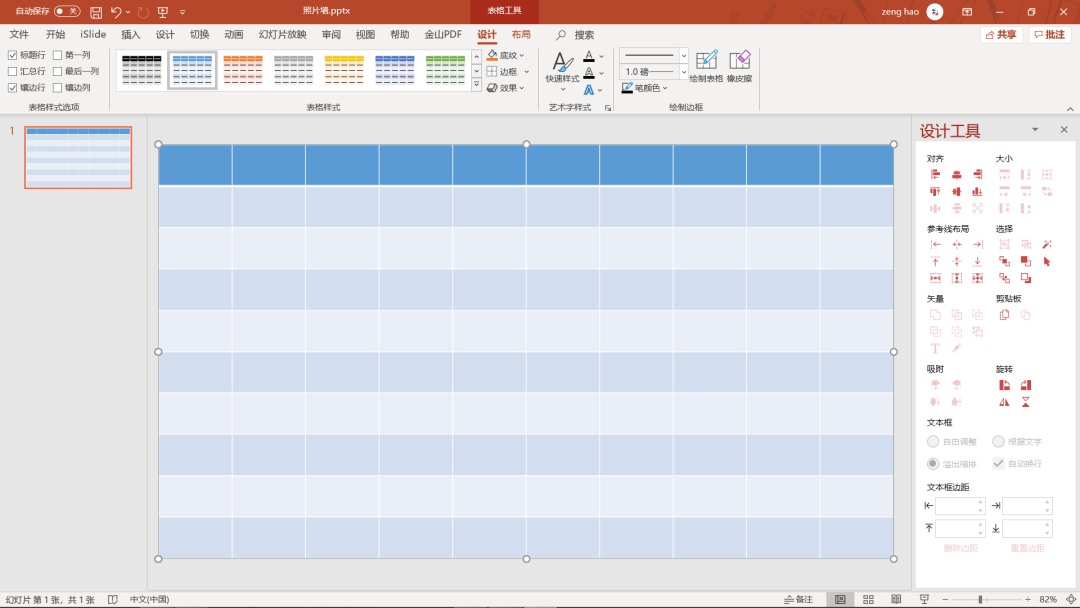The height and width of the screenshot is (608, 1080).
Task: Click the arrow pointer icon under 选择
Action: (x=1047, y=261)
